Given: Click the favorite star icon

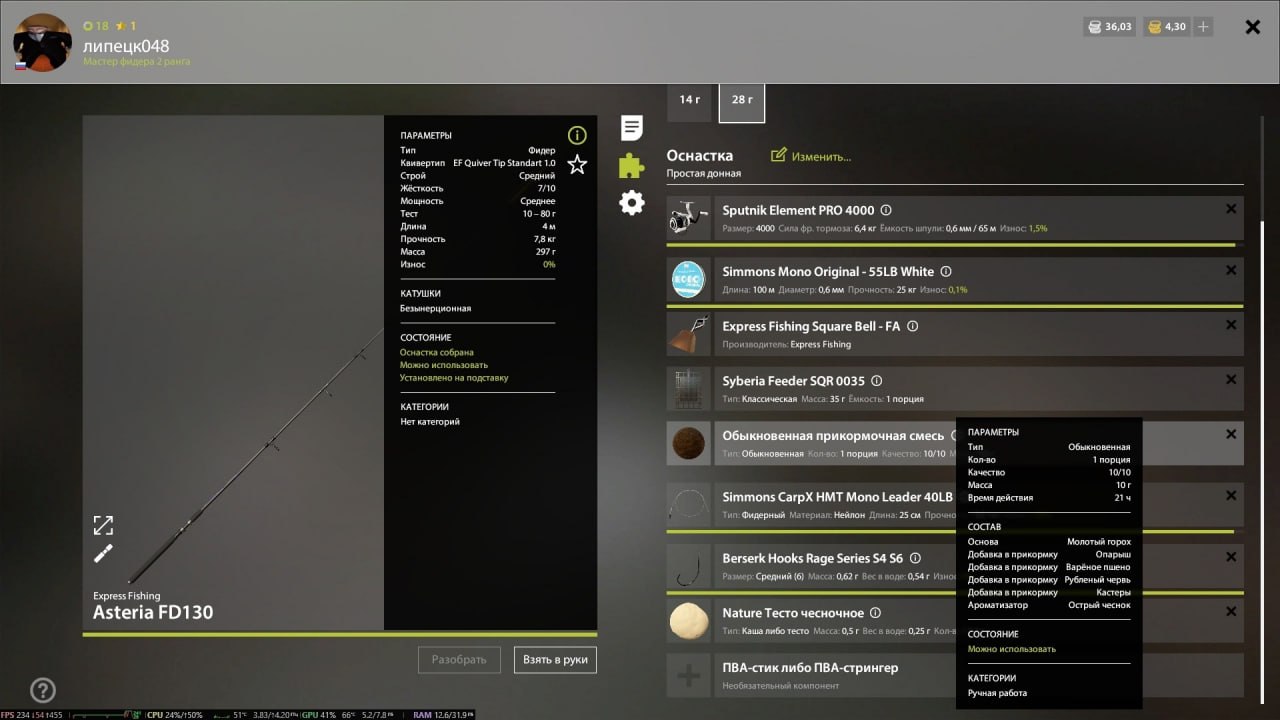Looking at the screenshot, I should [577, 165].
